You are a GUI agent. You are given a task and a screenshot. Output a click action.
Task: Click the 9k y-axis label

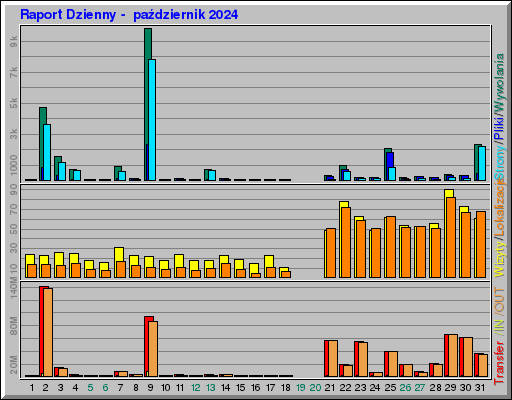click(x=13, y=41)
